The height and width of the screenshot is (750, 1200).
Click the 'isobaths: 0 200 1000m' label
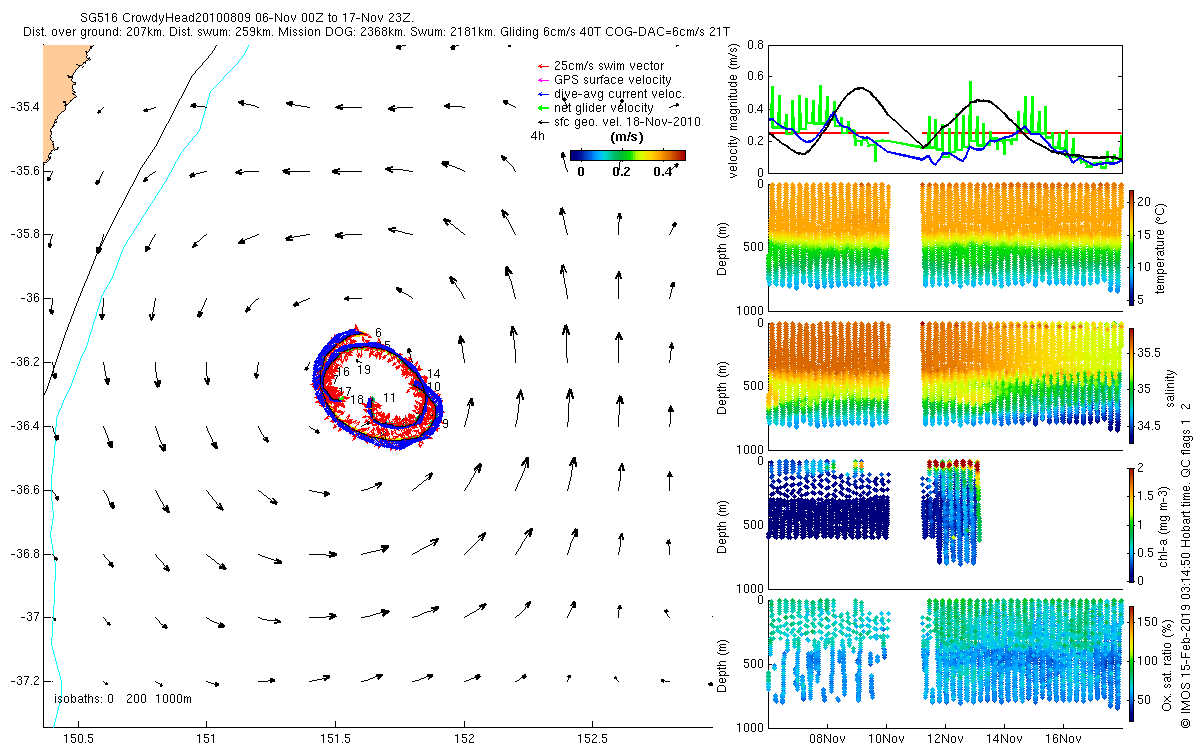coord(123,699)
